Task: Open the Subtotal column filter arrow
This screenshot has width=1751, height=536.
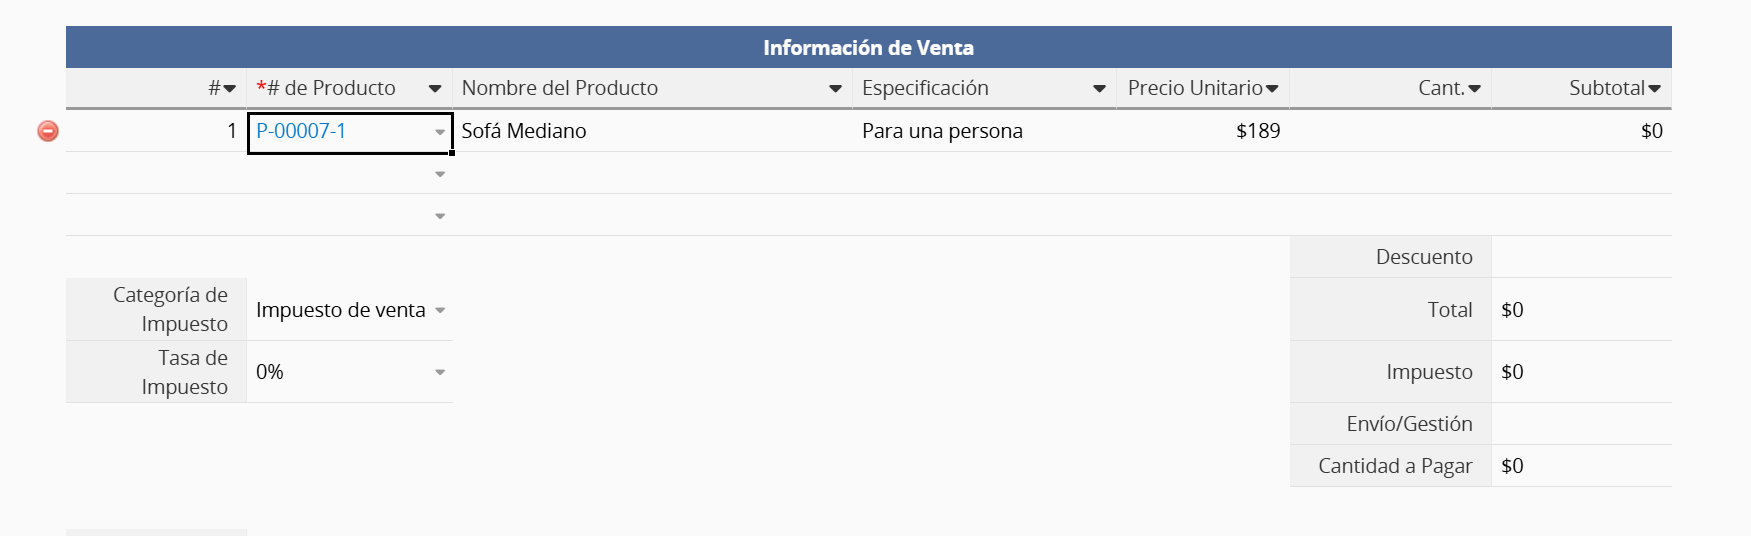Action: point(1655,89)
